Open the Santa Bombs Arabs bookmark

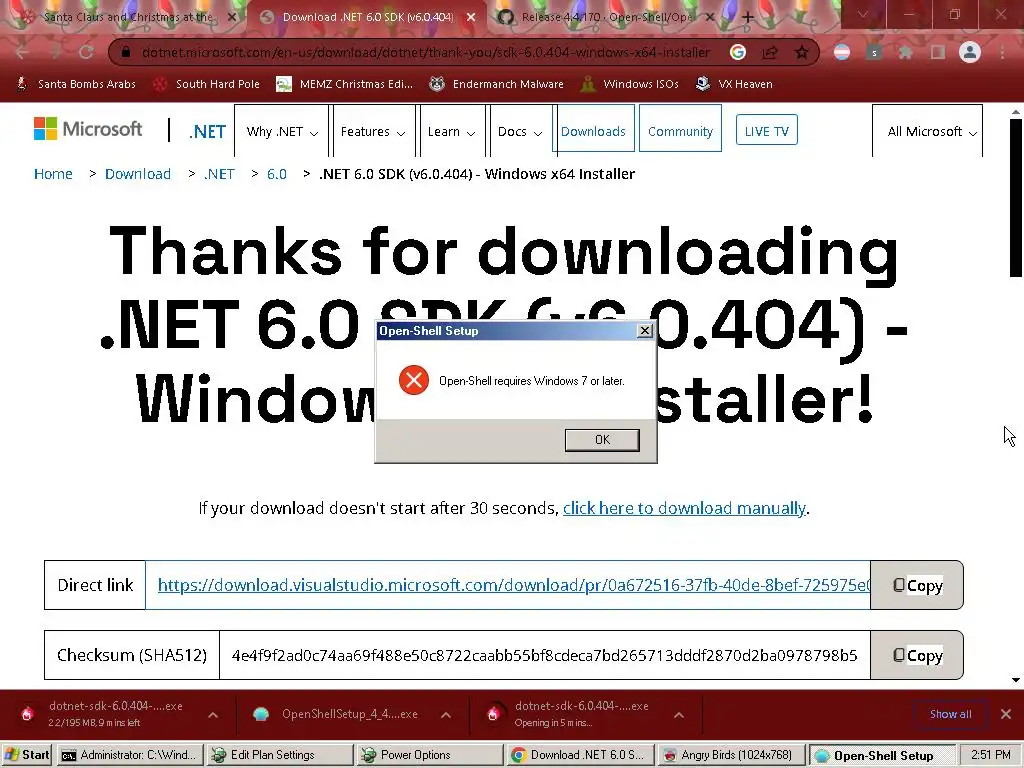click(76, 84)
